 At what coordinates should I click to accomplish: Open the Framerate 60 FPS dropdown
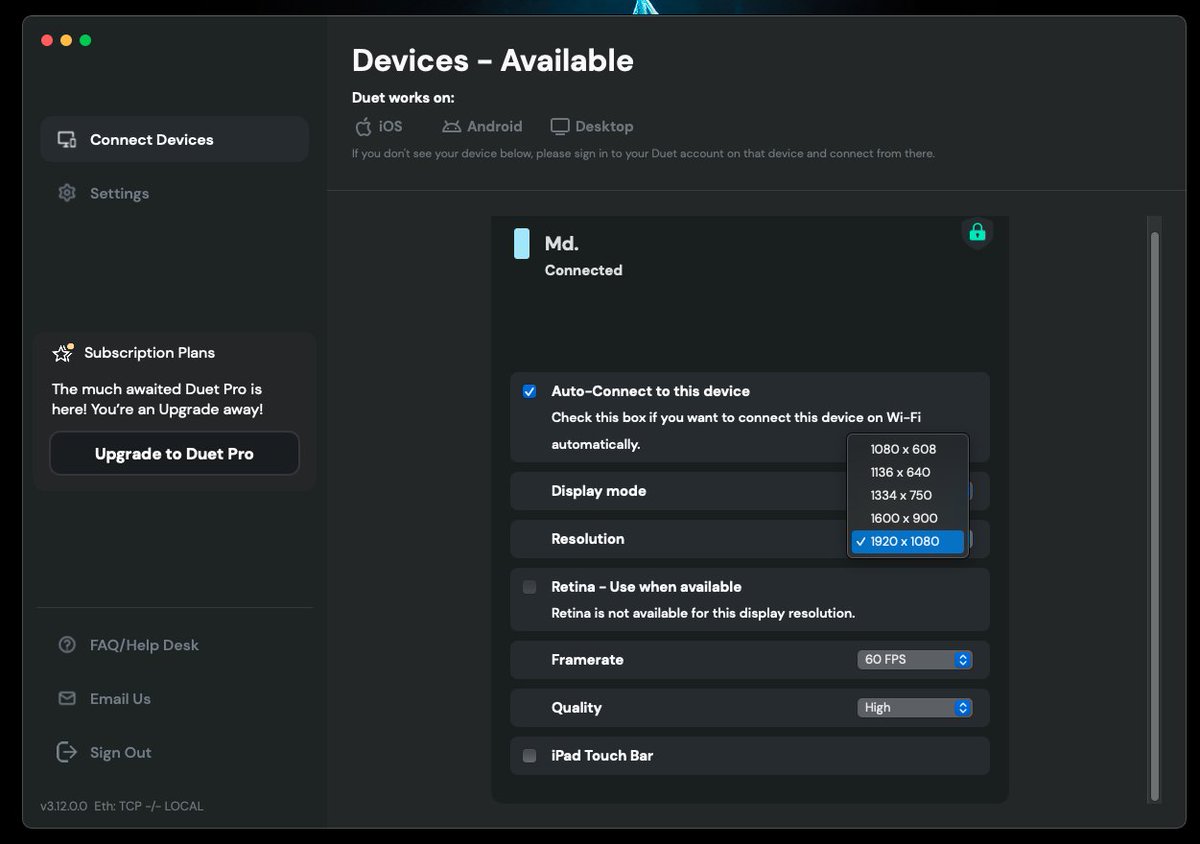tap(914, 659)
